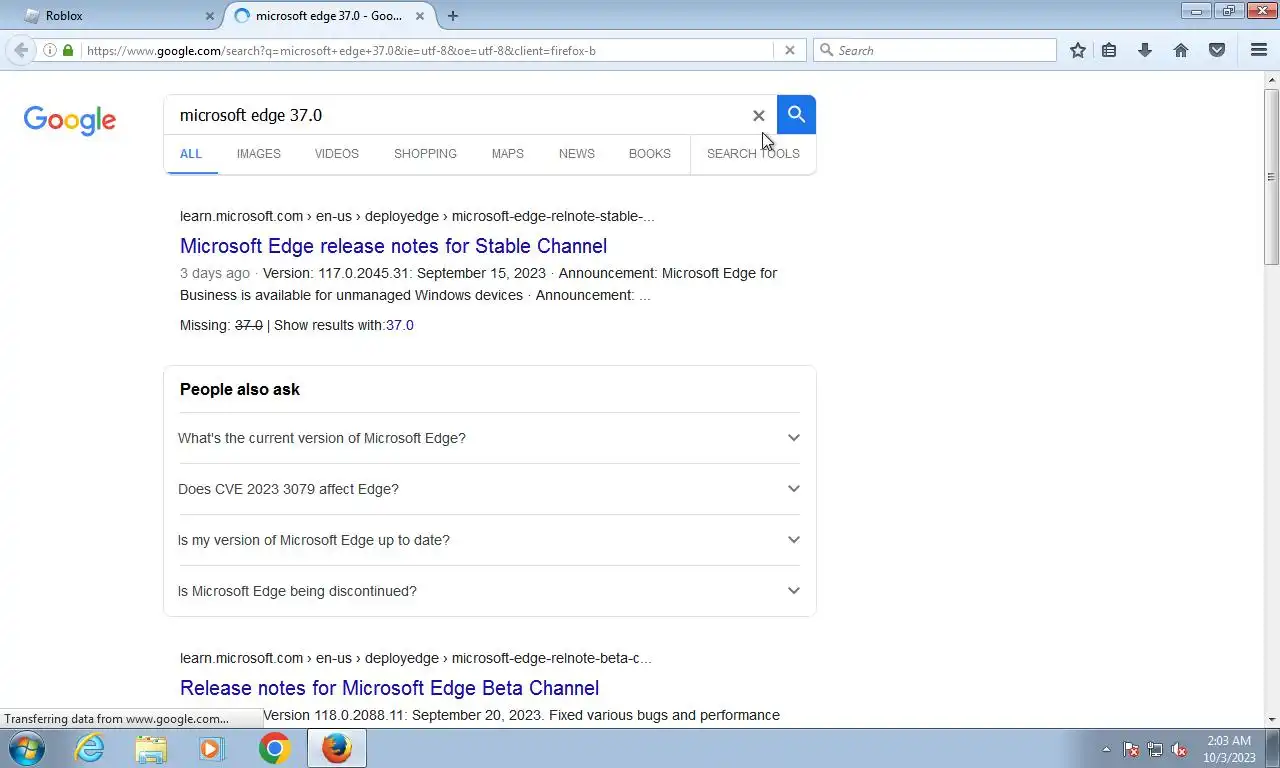This screenshot has height=768, width=1280.
Task: Open the Downloads arrow icon
Action: coord(1145,50)
